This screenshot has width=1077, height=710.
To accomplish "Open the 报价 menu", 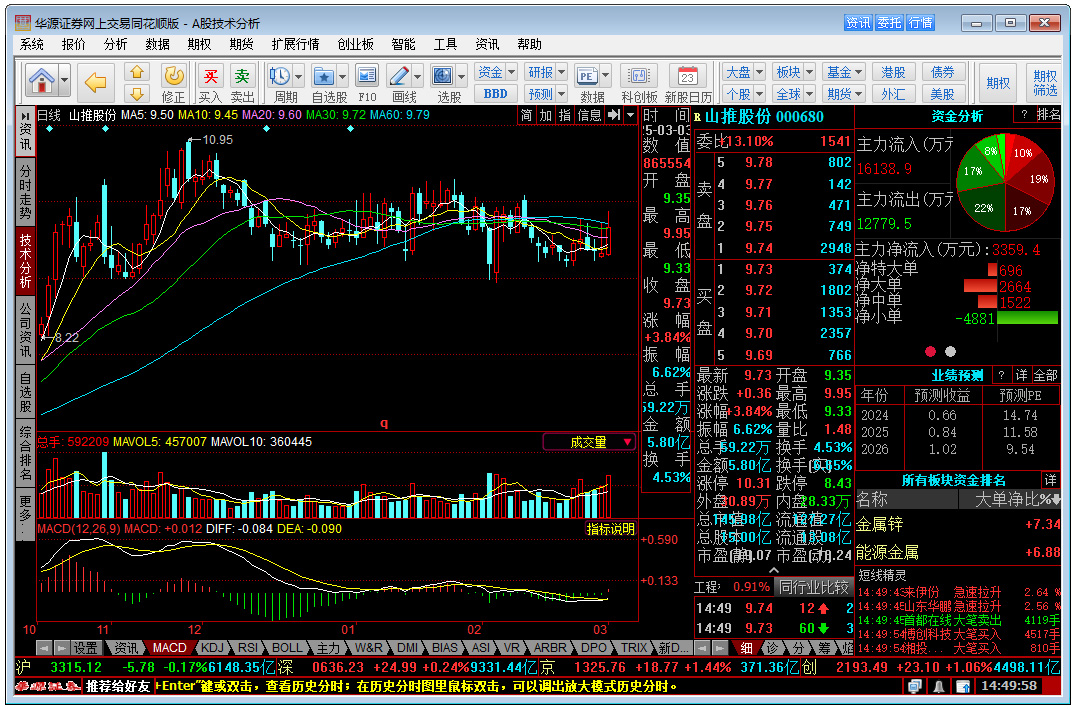I will 73,44.
